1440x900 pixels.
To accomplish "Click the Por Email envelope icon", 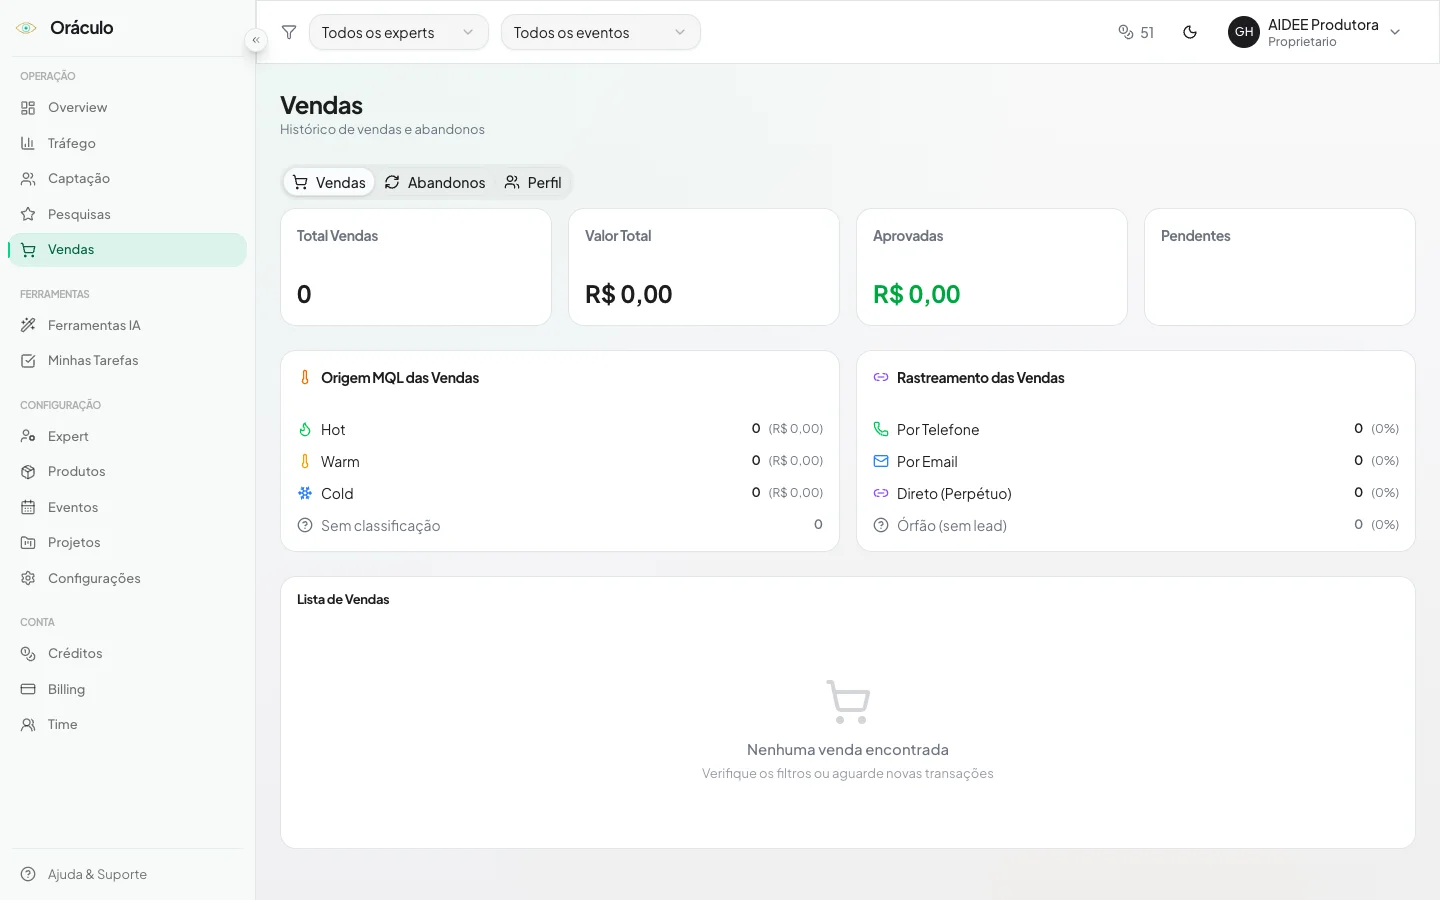I will (x=881, y=461).
